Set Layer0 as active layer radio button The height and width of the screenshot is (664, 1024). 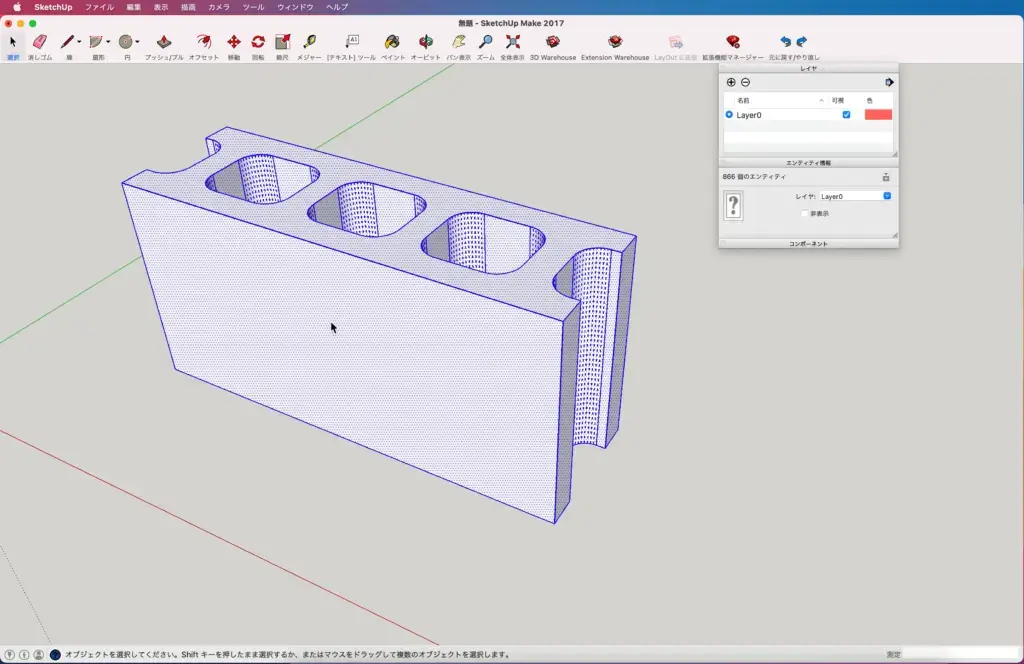pos(729,115)
